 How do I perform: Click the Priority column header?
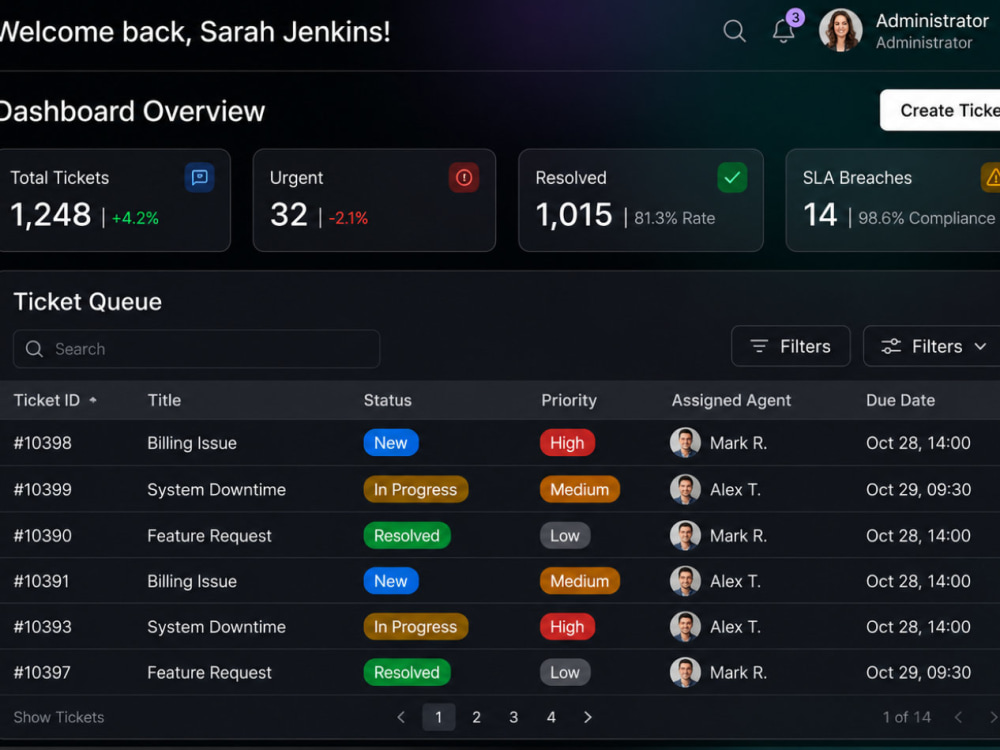pyautogui.click(x=569, y=400)
